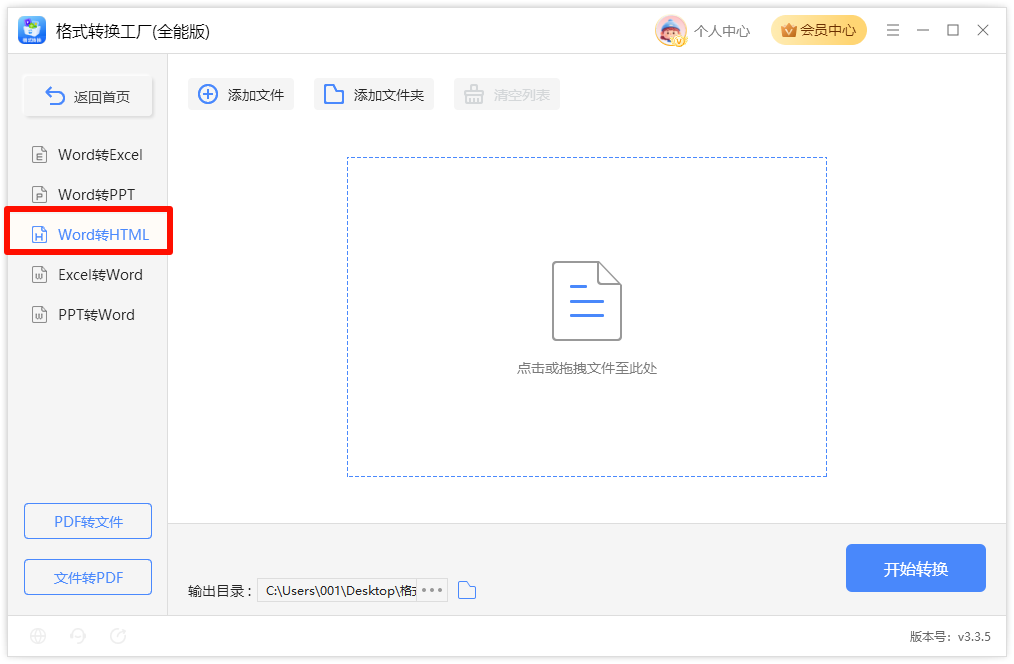This screenshot has width=1014, height=664.
Task: Click the Word转Excel file icon
Action: pos(39,155)
